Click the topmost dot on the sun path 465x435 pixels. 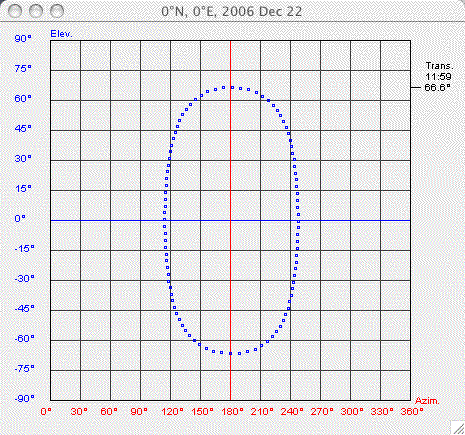[x=232, y=87]
